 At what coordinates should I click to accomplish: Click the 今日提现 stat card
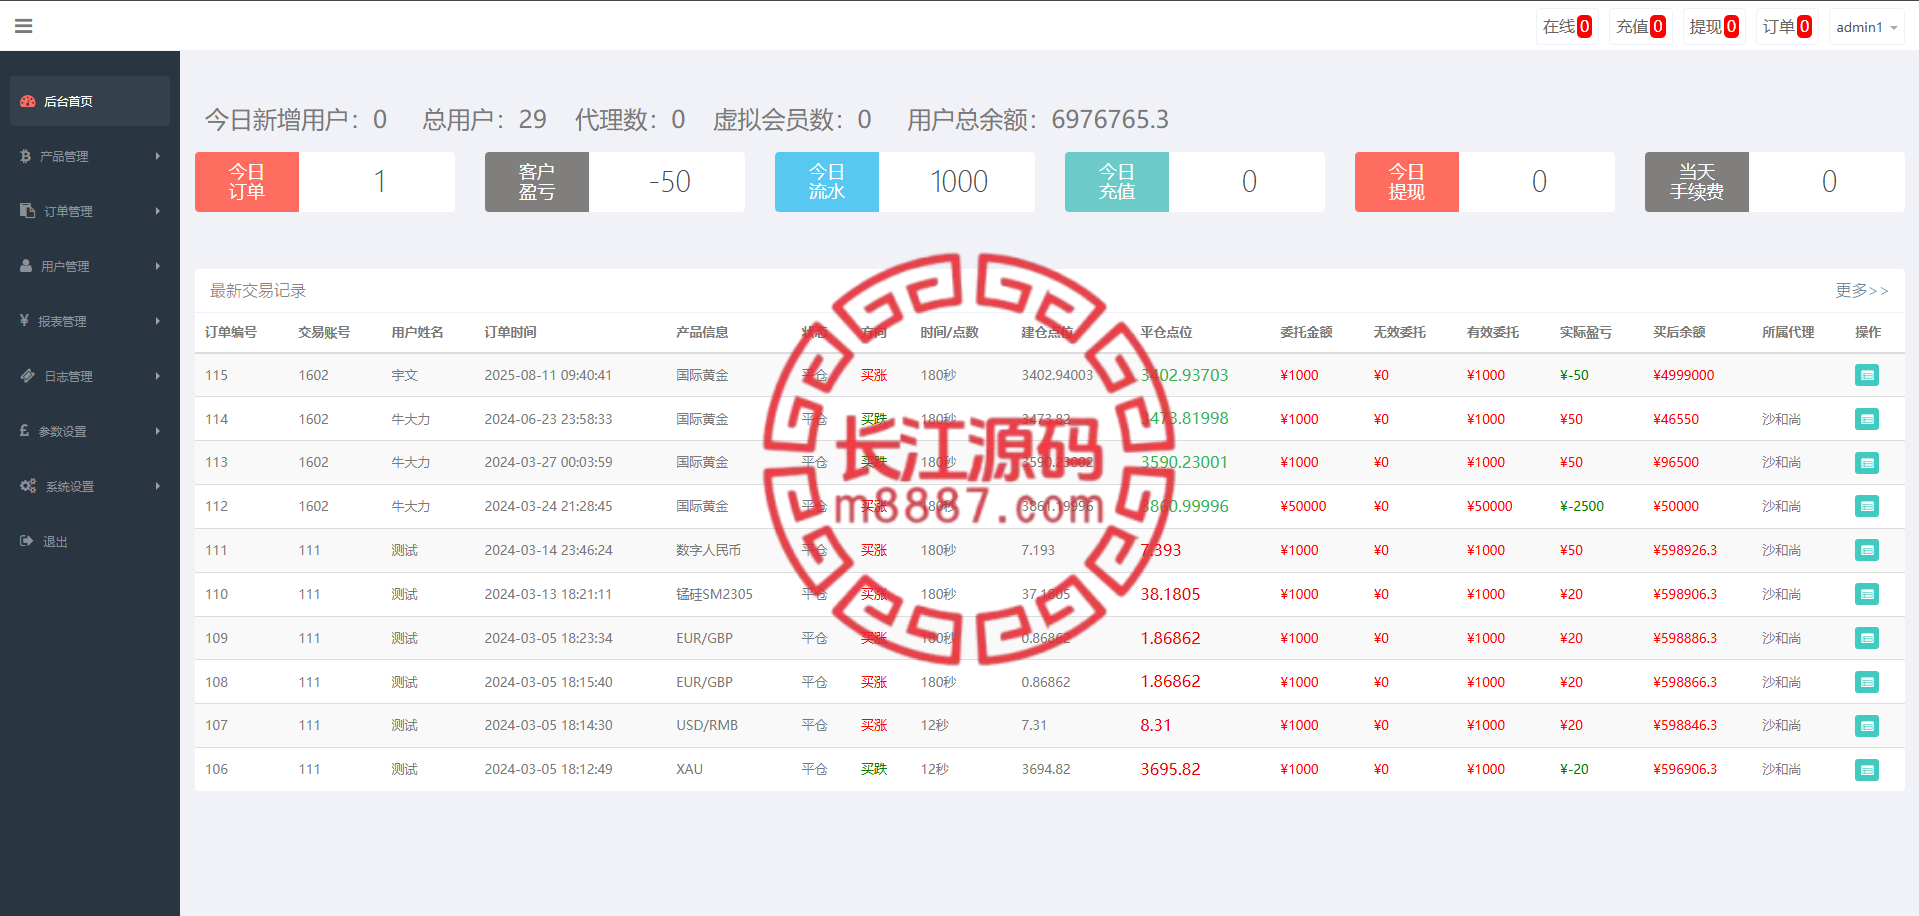coord(1485,182)
